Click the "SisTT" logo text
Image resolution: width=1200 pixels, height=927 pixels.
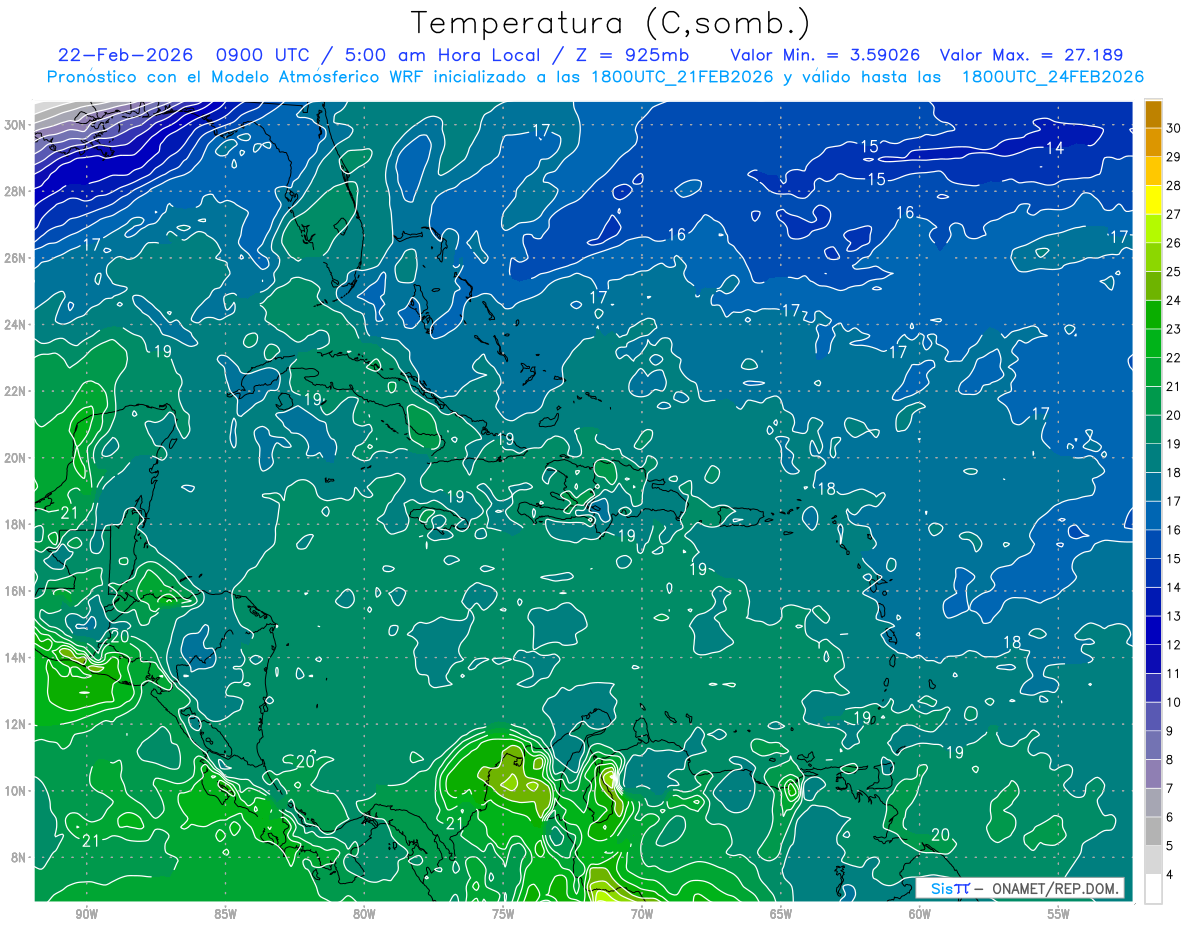pos(950,888)
